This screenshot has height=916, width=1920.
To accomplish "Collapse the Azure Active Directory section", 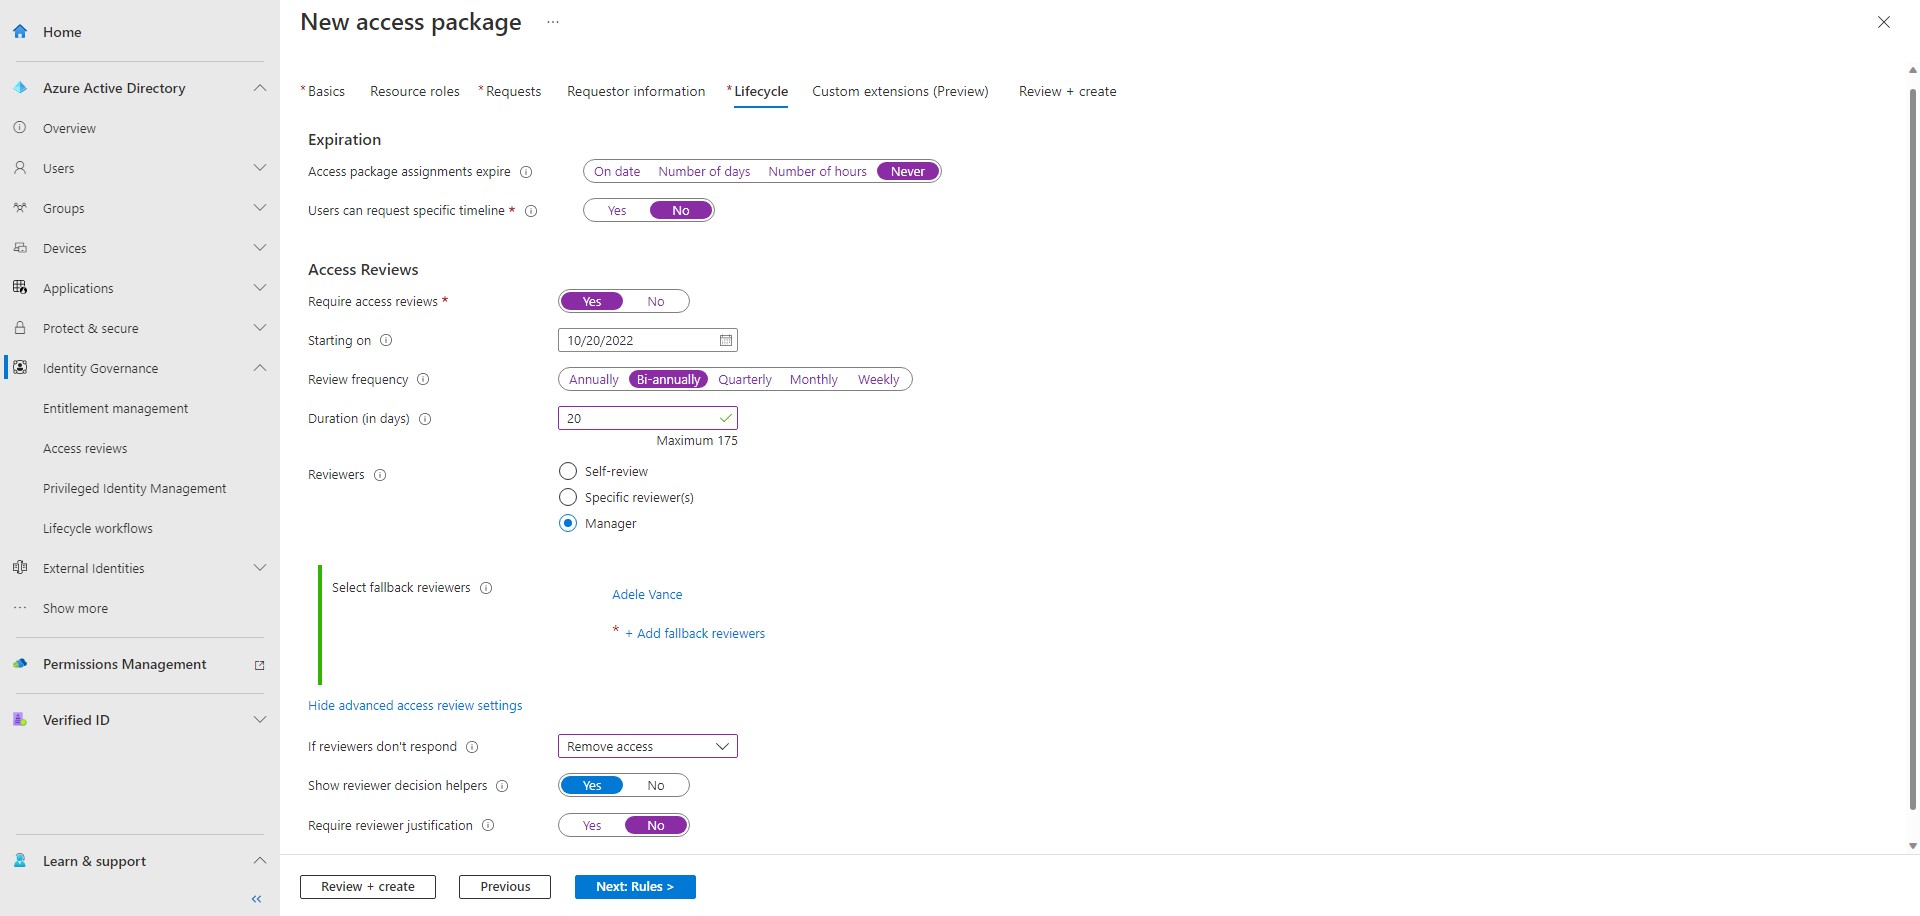I will [x=260, y=87].
